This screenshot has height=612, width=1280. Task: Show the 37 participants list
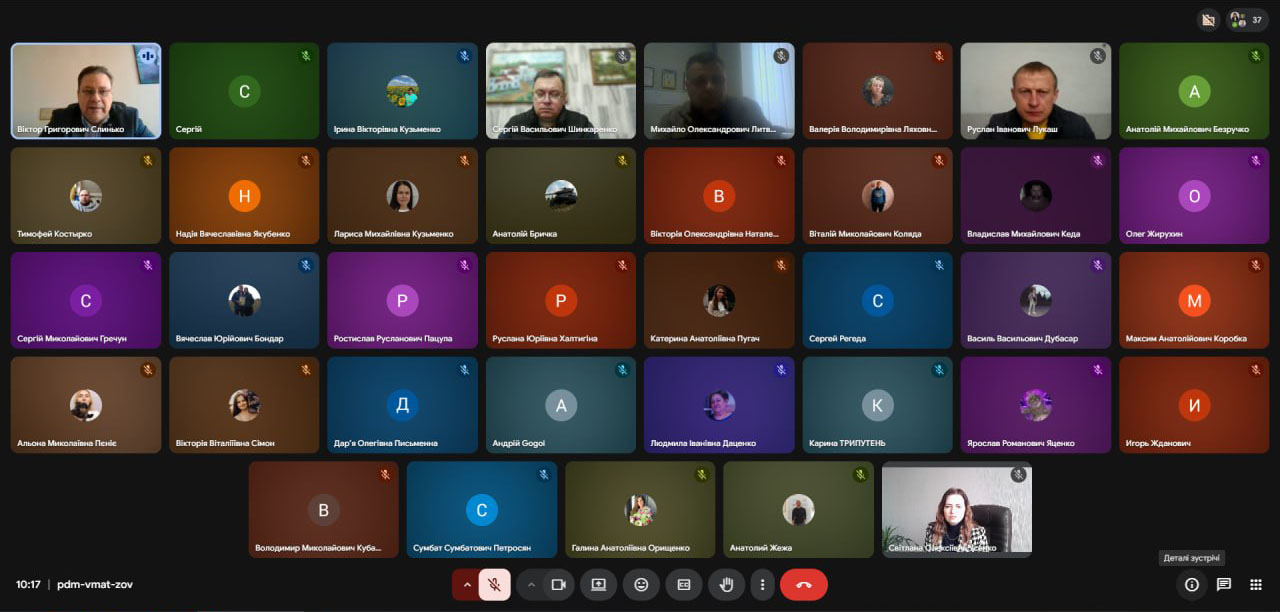click(x=1247, y=20)
